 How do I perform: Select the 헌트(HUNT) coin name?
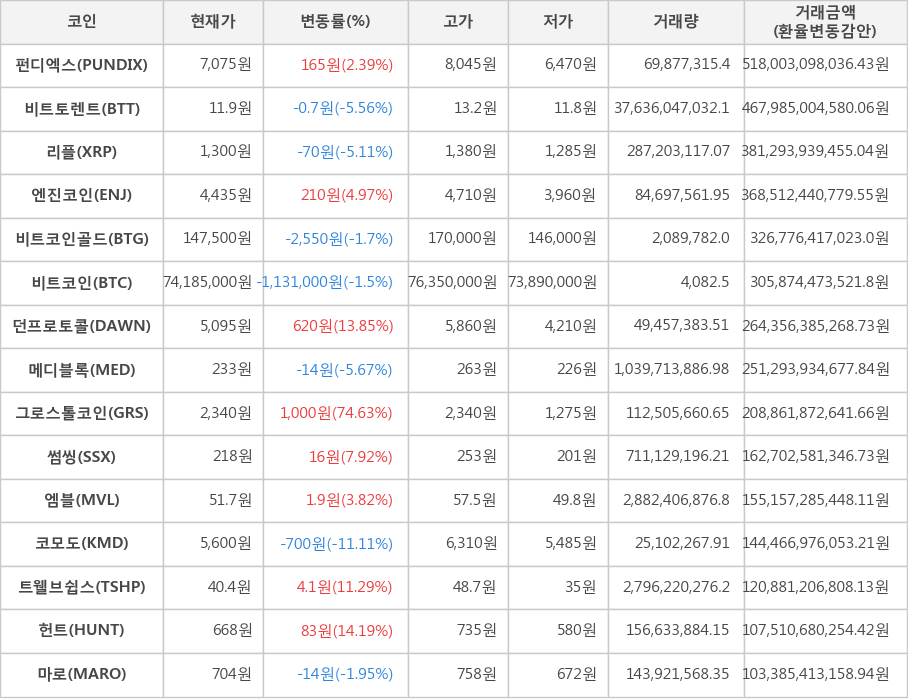coord(82,630)
